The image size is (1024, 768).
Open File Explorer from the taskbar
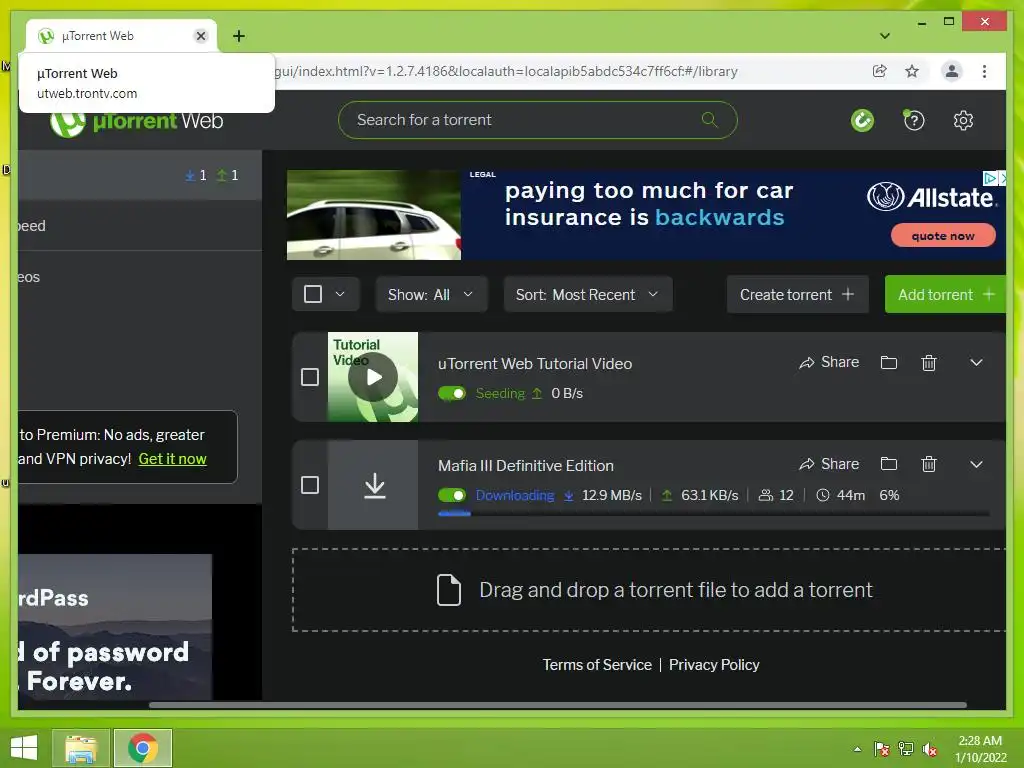(81, 748)
